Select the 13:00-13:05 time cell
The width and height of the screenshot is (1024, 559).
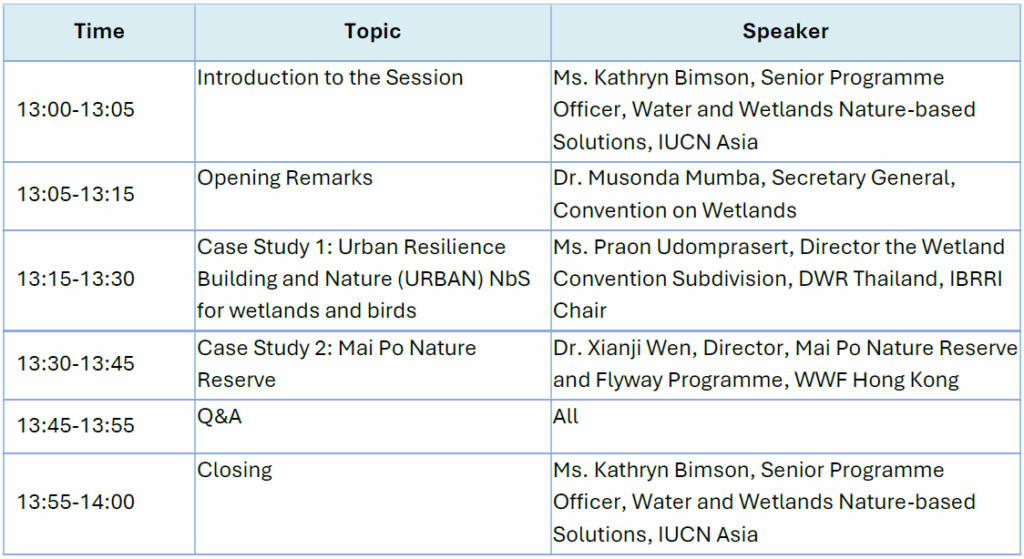point(76,110)
